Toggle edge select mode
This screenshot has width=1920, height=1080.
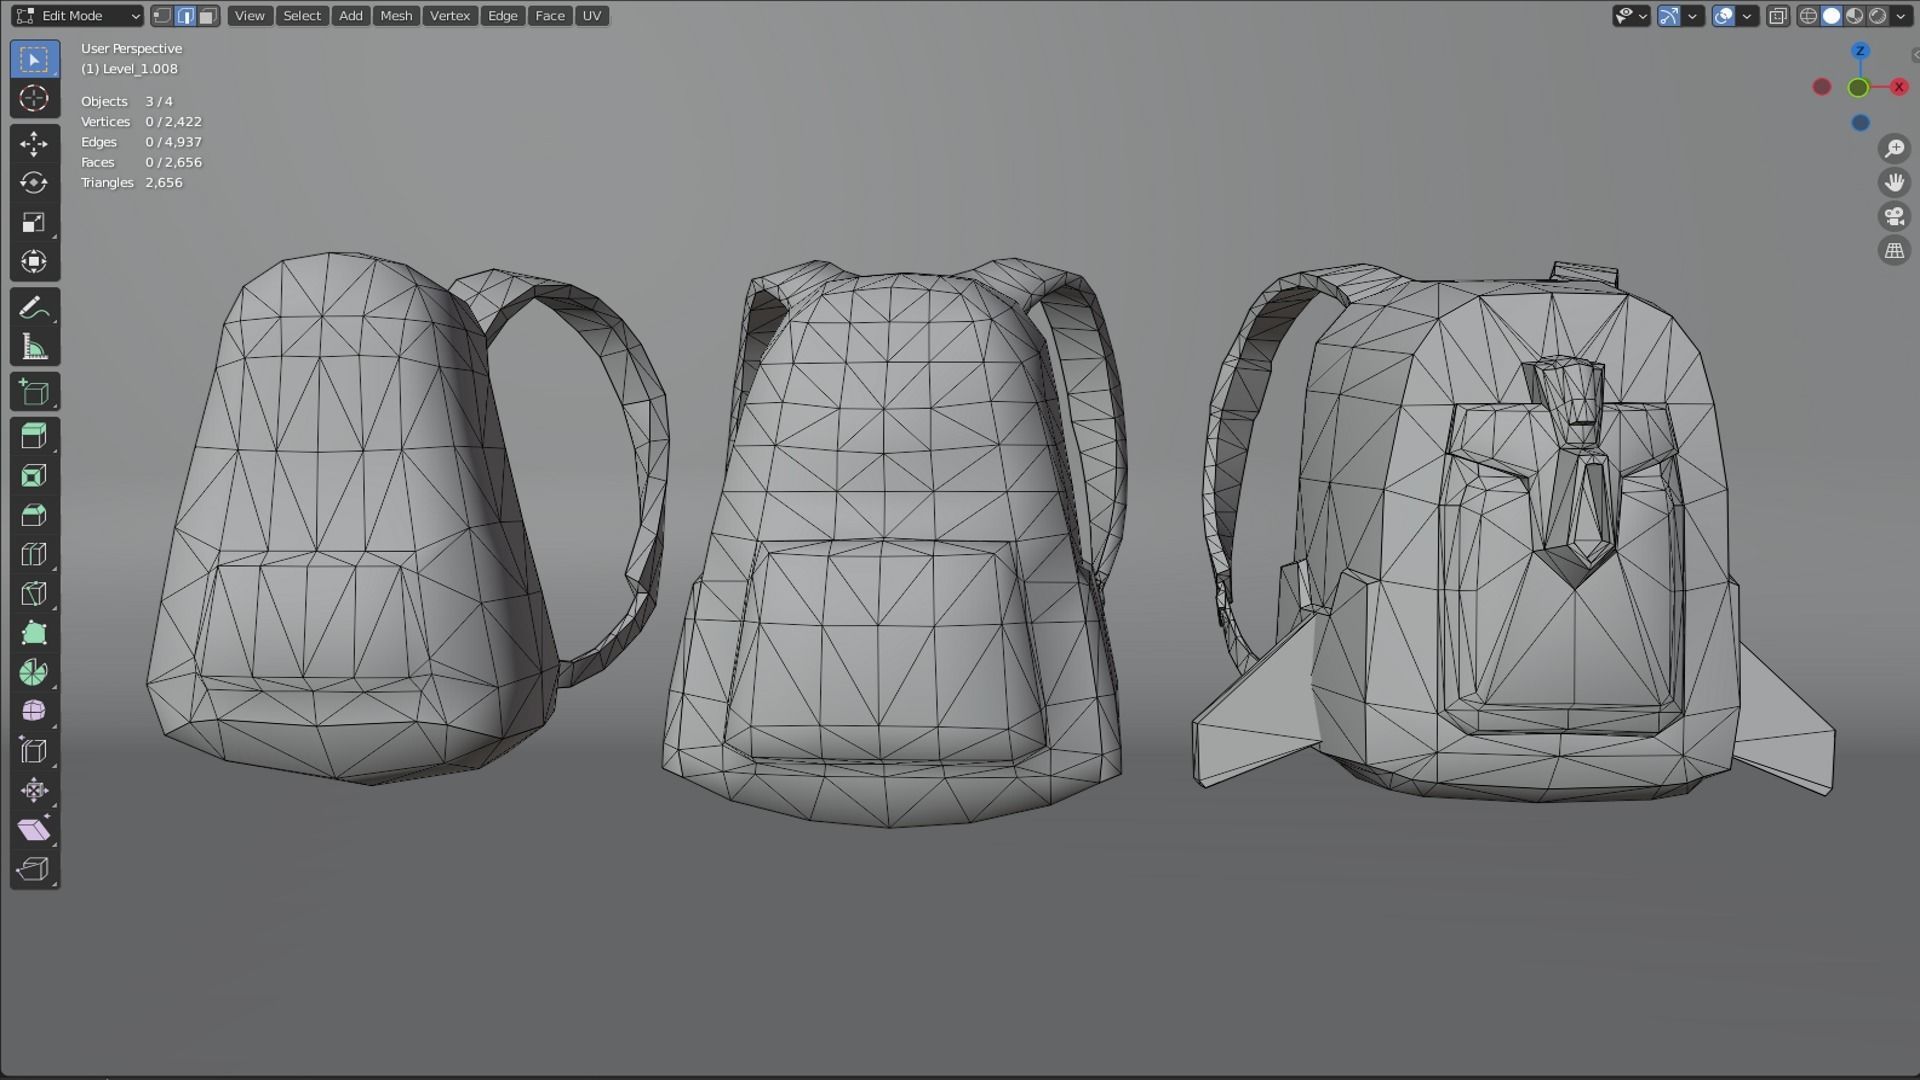pyautogui.click(x=185, y=16)
